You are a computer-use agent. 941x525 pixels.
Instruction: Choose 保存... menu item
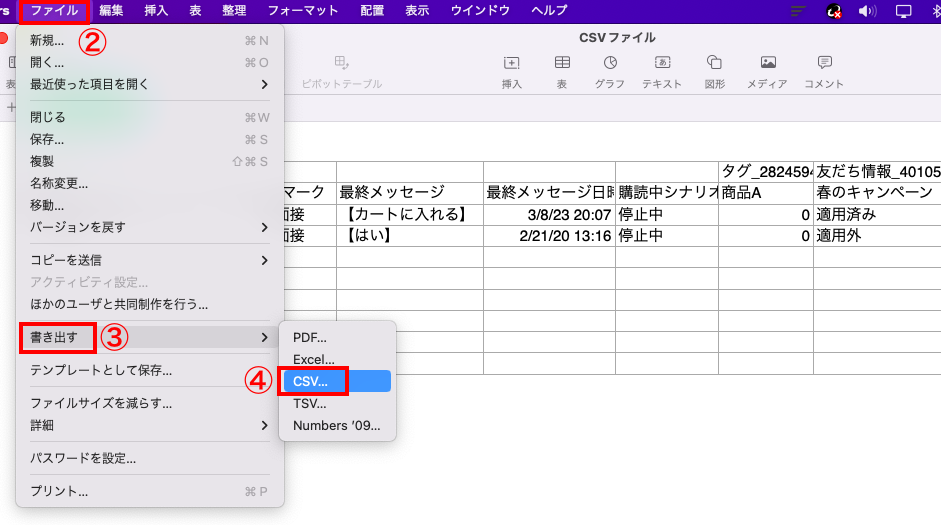[x=149, y=140]
